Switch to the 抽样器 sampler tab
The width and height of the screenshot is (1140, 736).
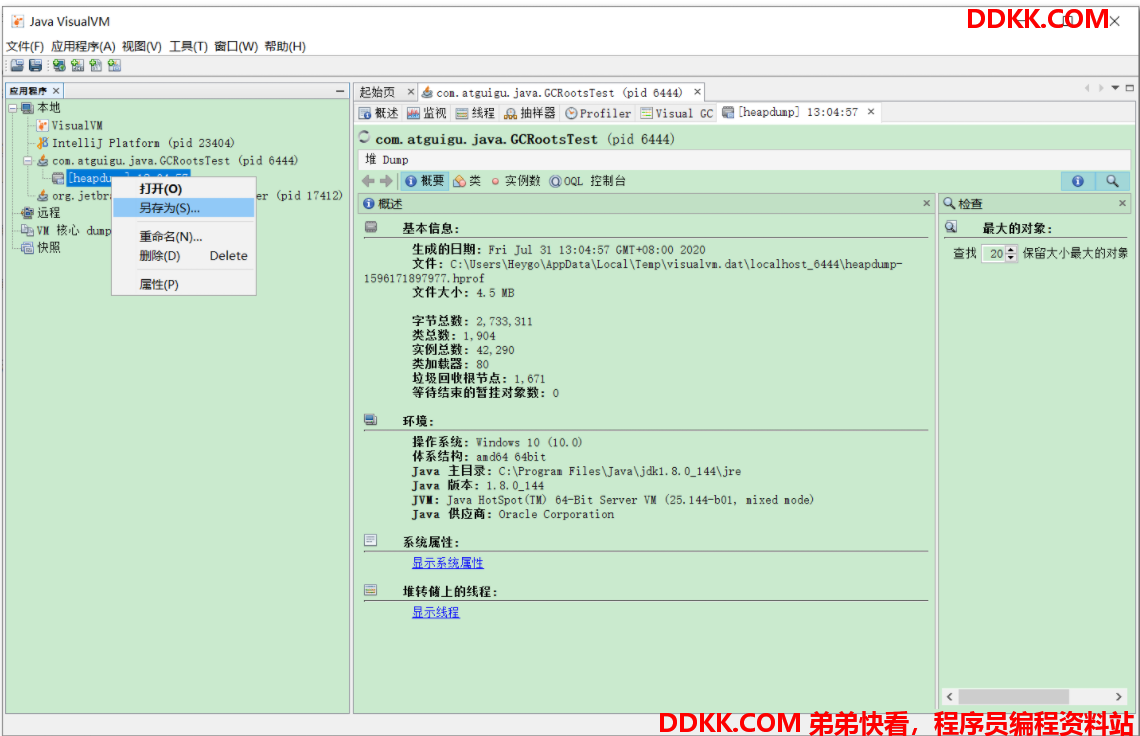[x=529, y=113]
